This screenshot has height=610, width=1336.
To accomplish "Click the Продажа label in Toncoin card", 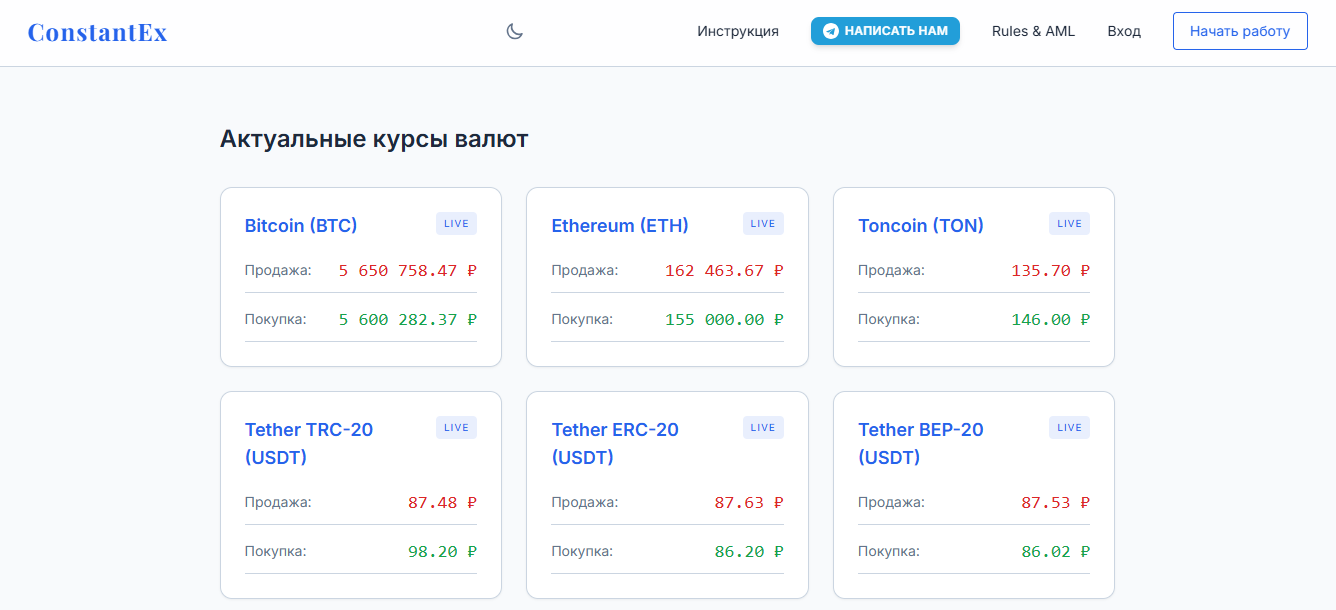I will tap(891, 270).
